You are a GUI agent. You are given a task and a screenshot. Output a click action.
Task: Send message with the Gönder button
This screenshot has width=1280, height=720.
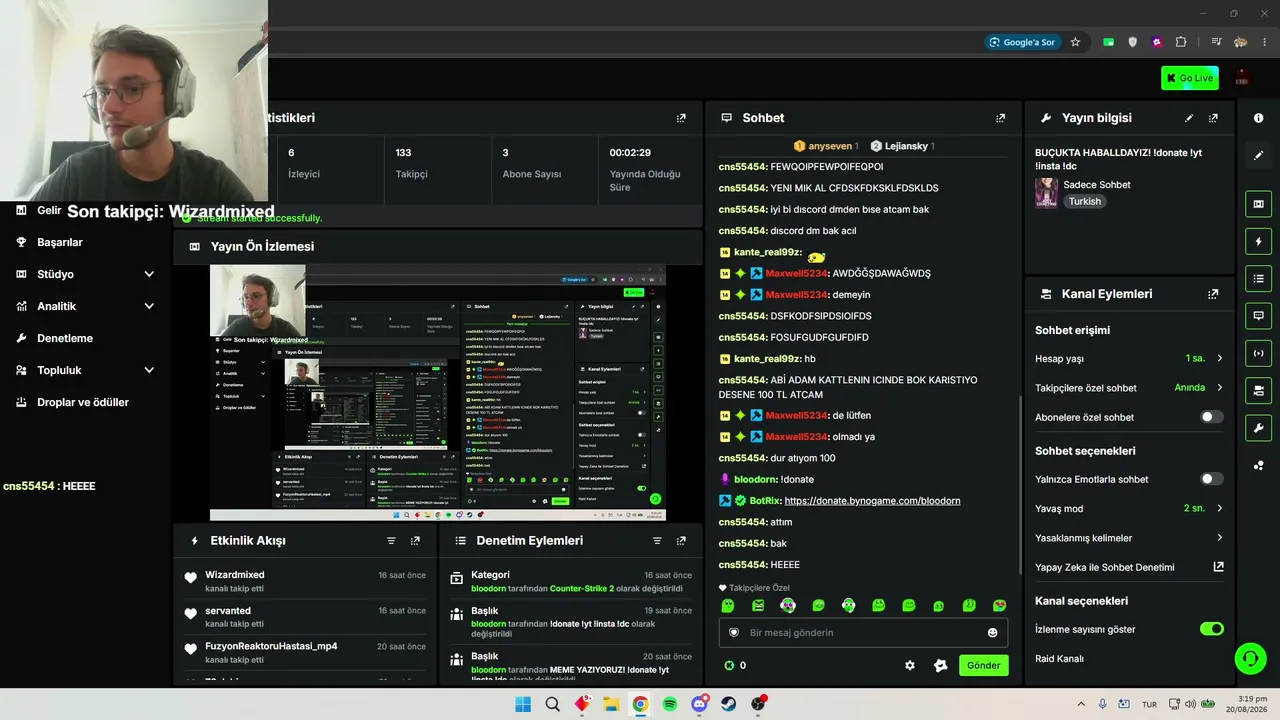(x=983, y=665)
